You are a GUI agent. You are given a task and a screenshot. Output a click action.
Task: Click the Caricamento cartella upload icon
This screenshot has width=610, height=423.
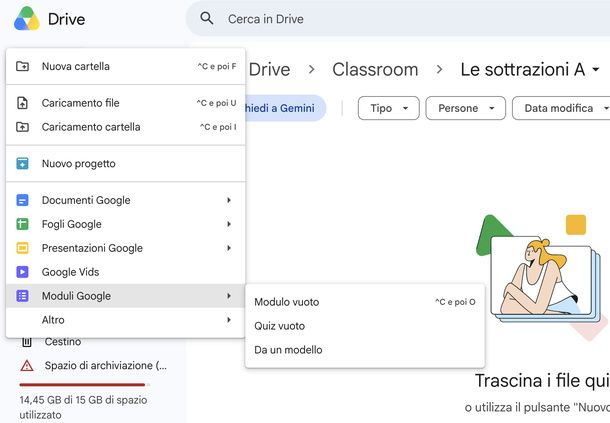(x=23, y=127)
